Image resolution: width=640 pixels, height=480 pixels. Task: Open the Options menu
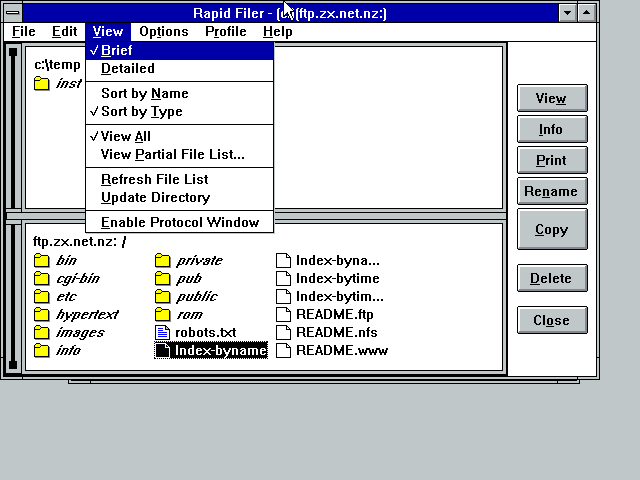coord(164,31)
